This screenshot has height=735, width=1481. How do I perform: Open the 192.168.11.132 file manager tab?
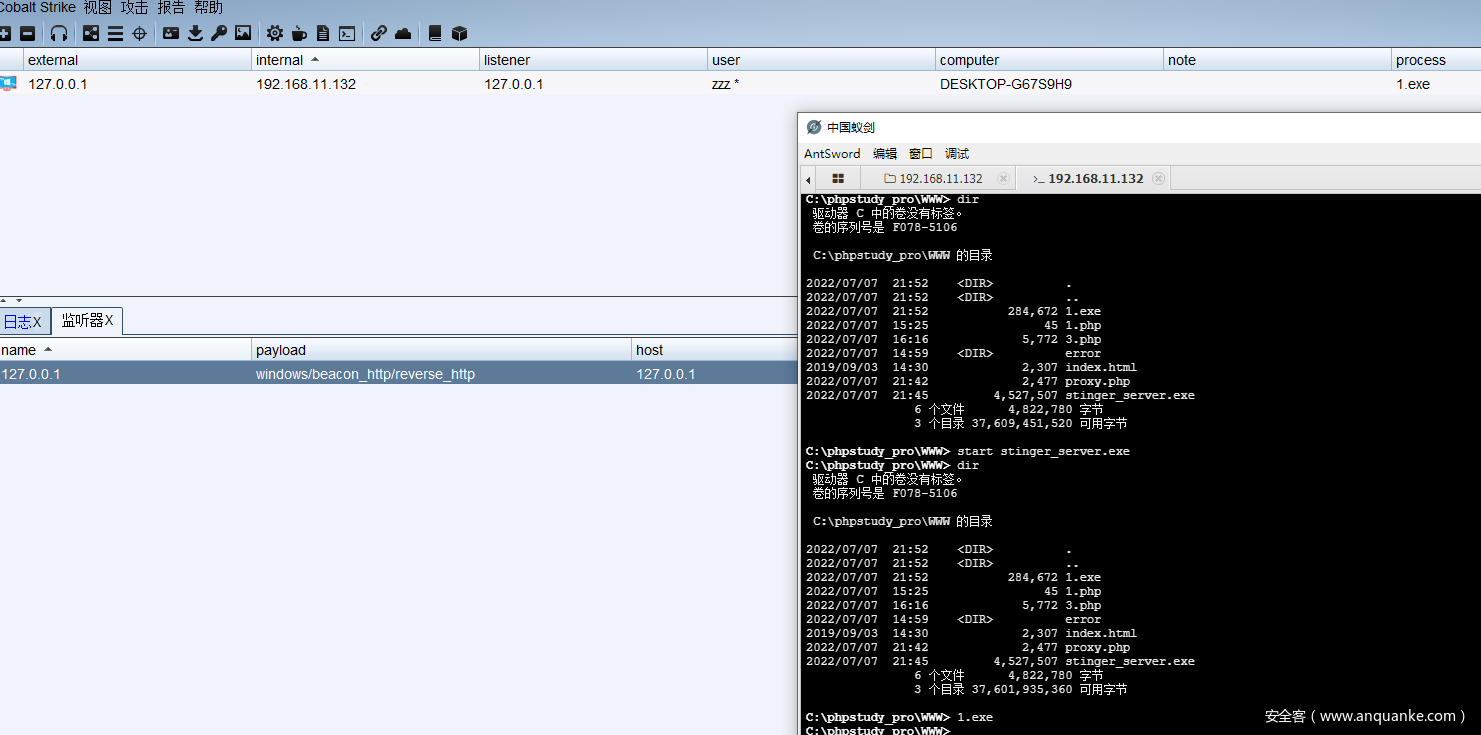939,179
